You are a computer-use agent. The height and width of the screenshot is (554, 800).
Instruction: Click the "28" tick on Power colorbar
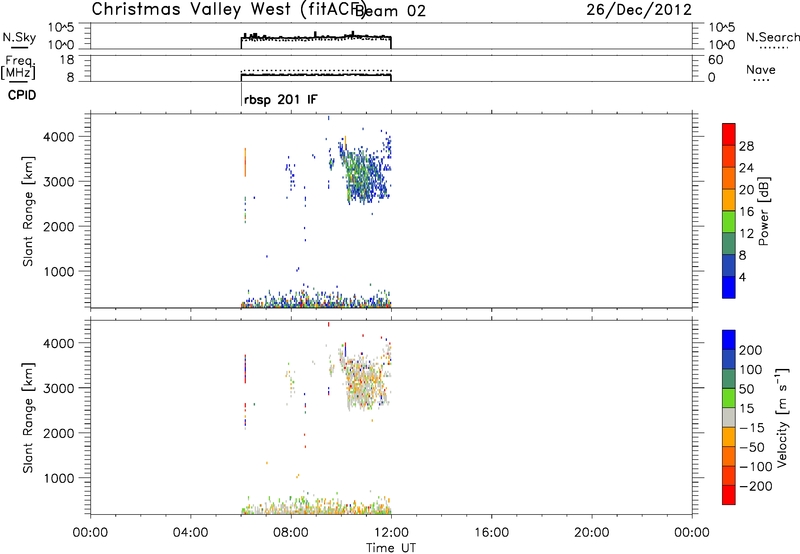(746, 146)
